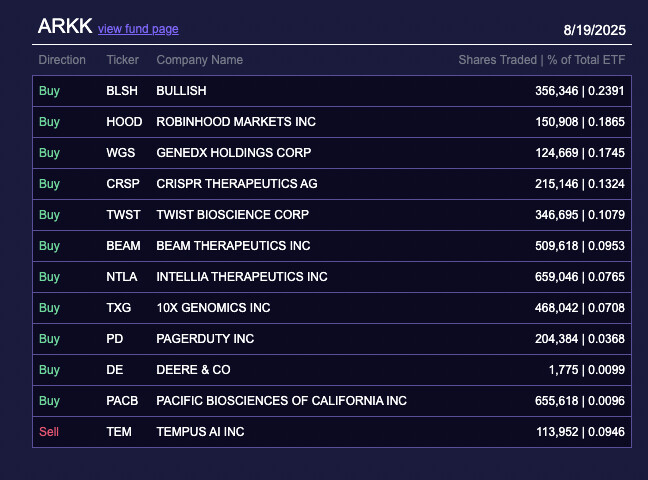
Task: Click Buy label in the PACB row
Action: point(49,401)
